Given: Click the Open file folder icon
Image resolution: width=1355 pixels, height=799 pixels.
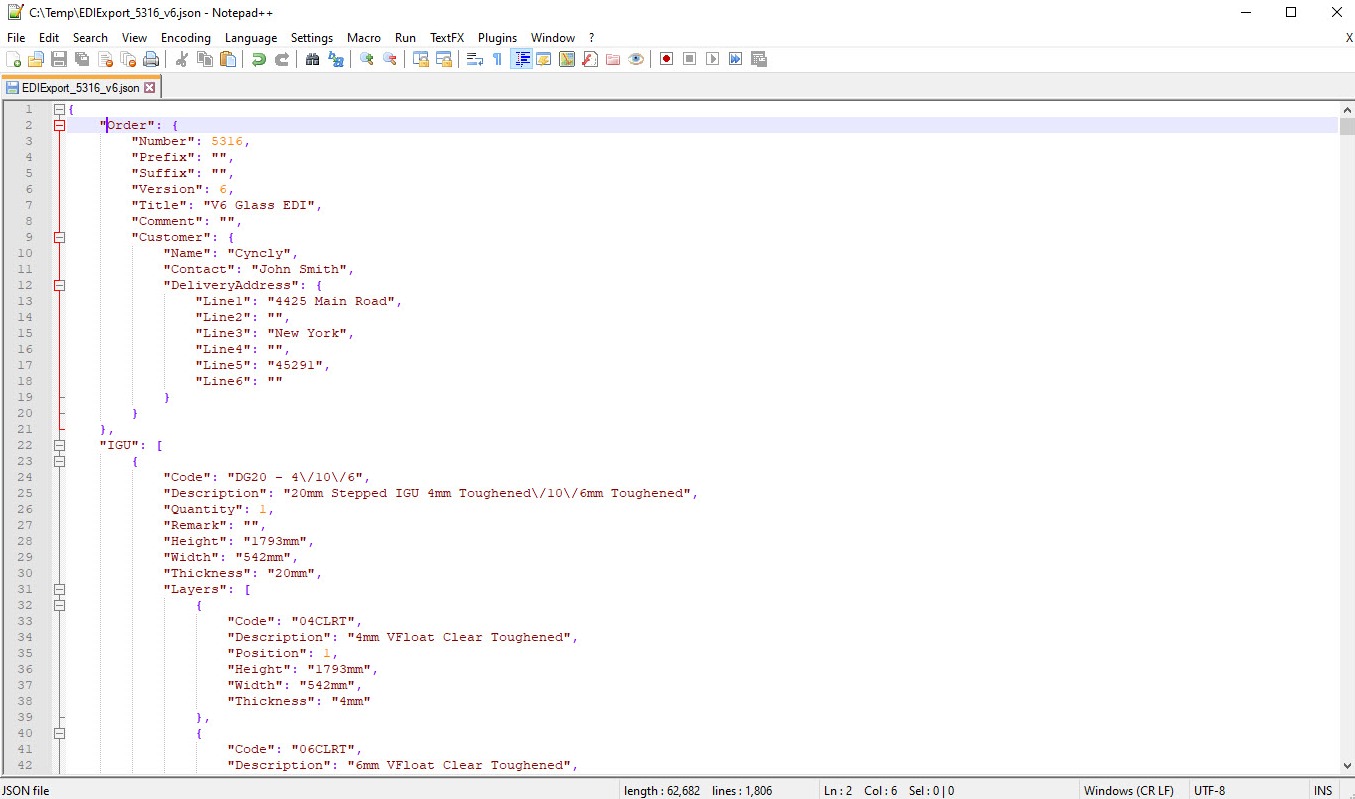Looking at the screenshot, I should [36, 60].
